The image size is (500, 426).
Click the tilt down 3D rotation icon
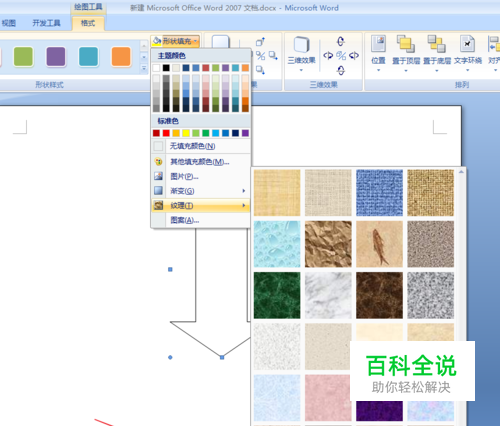coord(341,70)
